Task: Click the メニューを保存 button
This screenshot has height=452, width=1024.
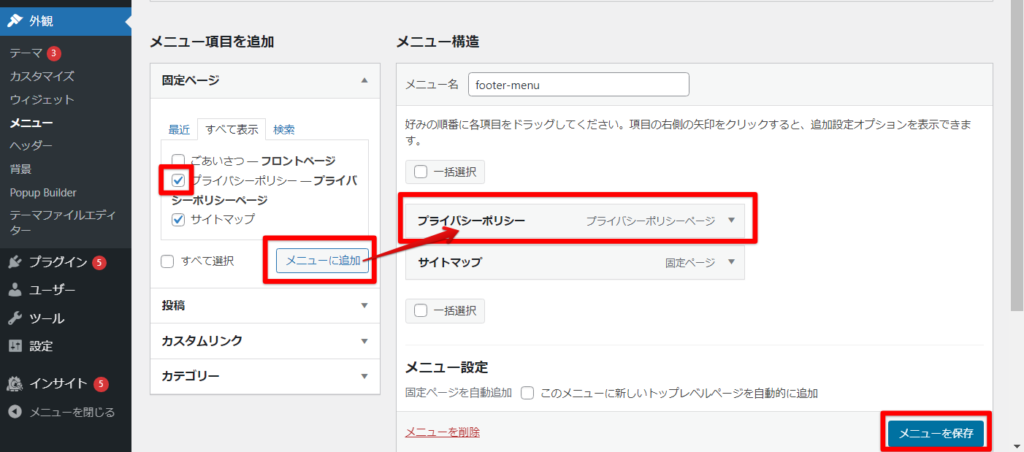Action: [936, 433]
